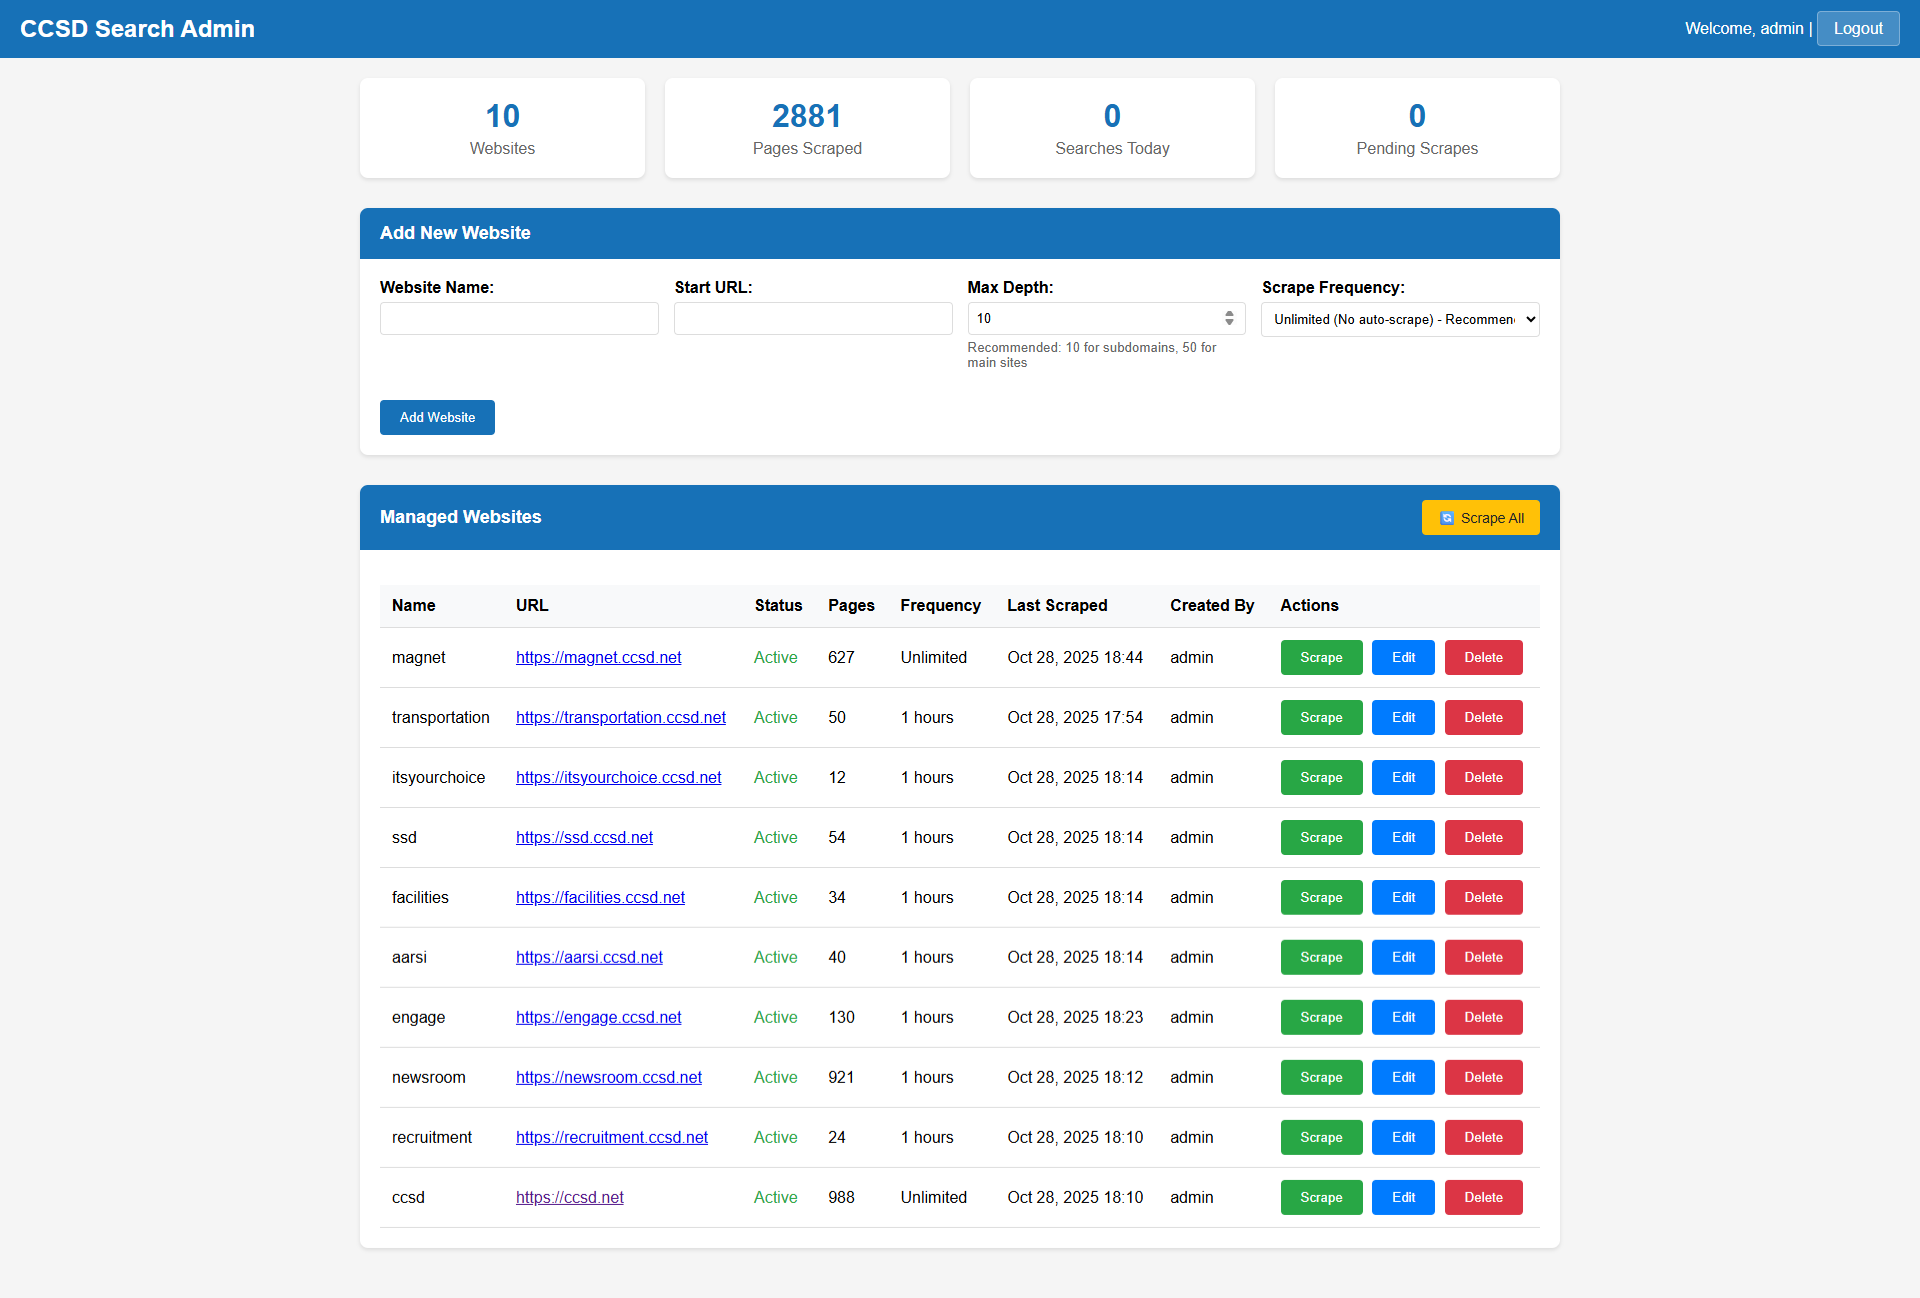Scrape the magnet website

tap(1321, 657)
